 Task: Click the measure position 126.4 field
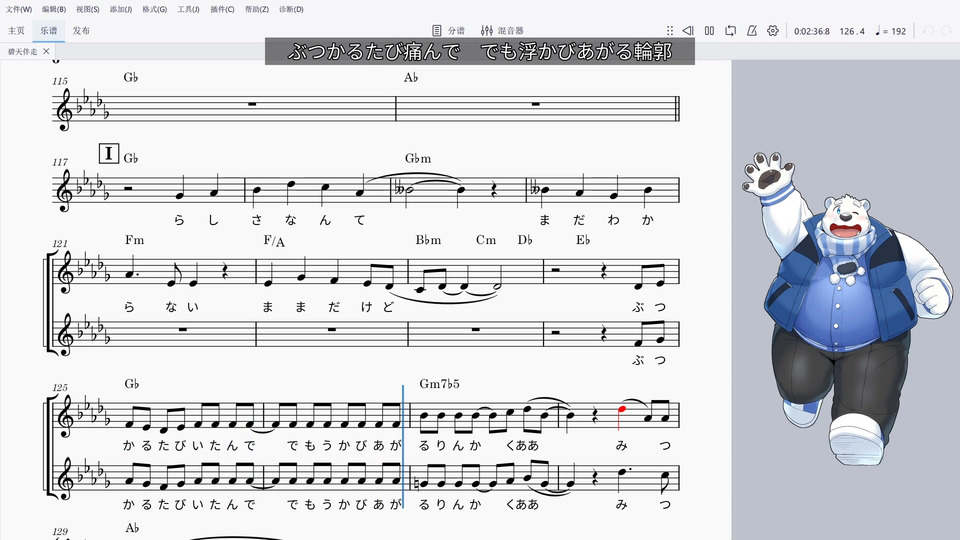point(852,31)
